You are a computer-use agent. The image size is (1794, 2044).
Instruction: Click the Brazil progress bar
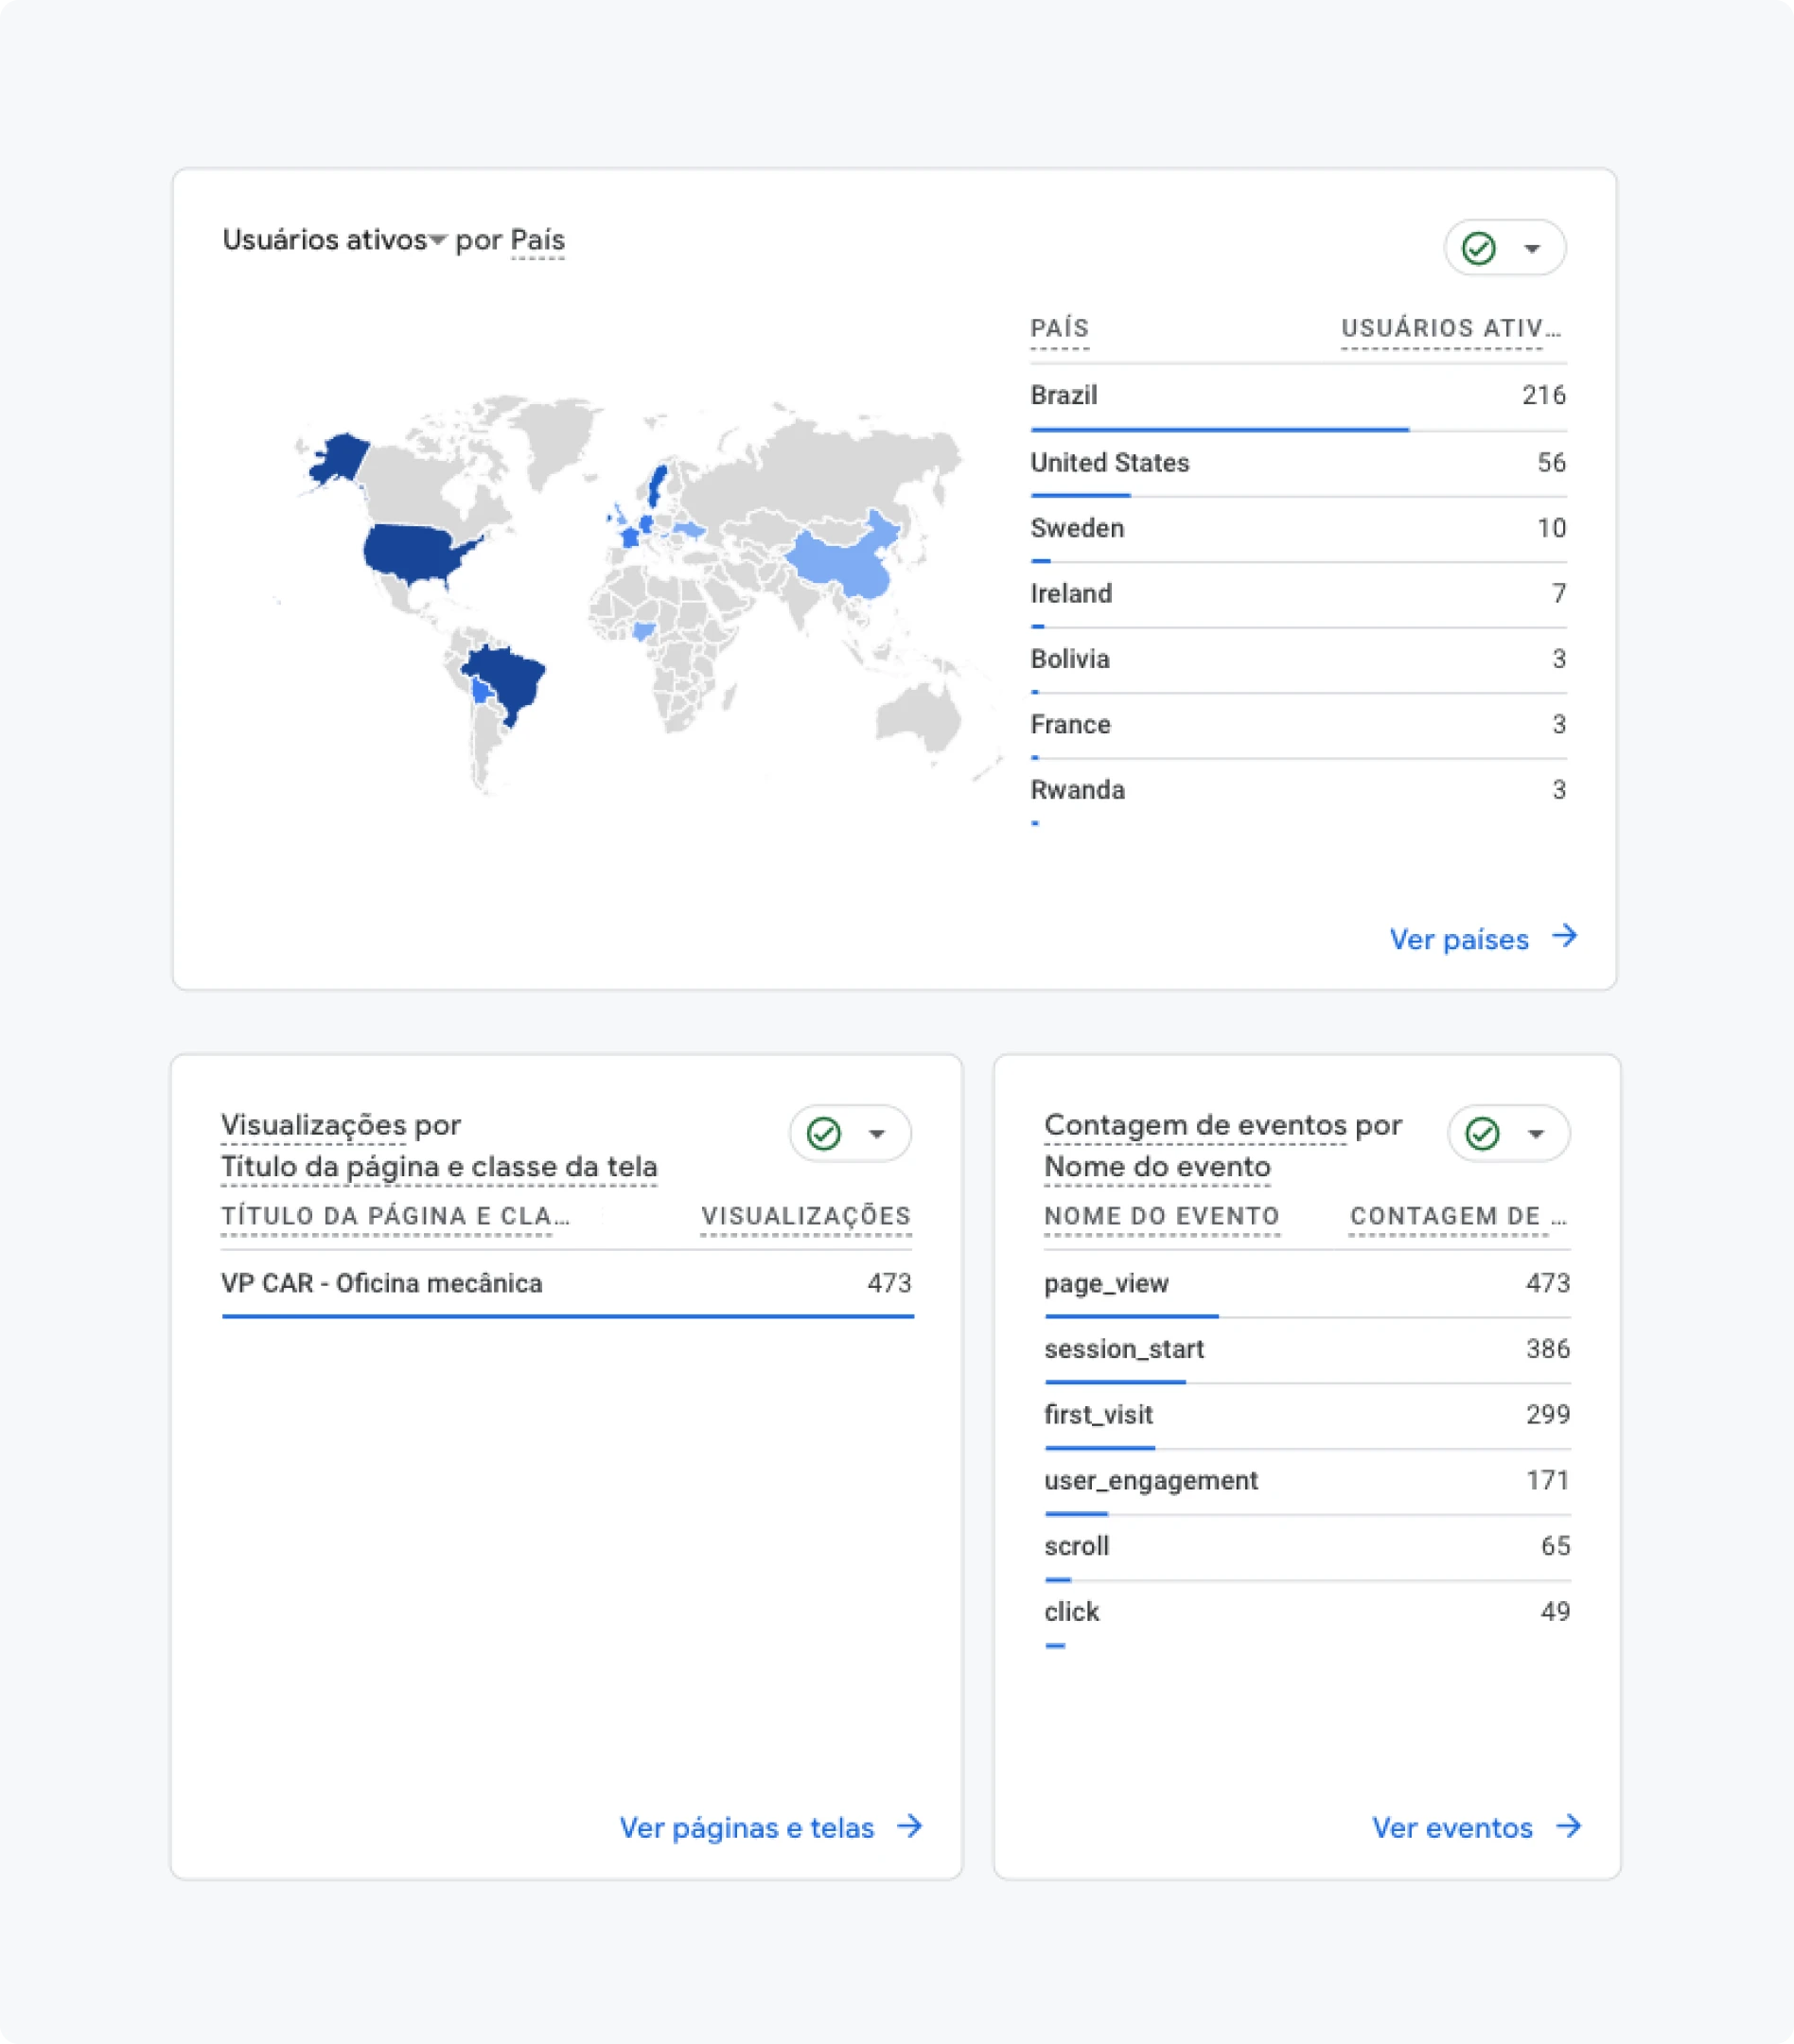tap(1219, 430)
